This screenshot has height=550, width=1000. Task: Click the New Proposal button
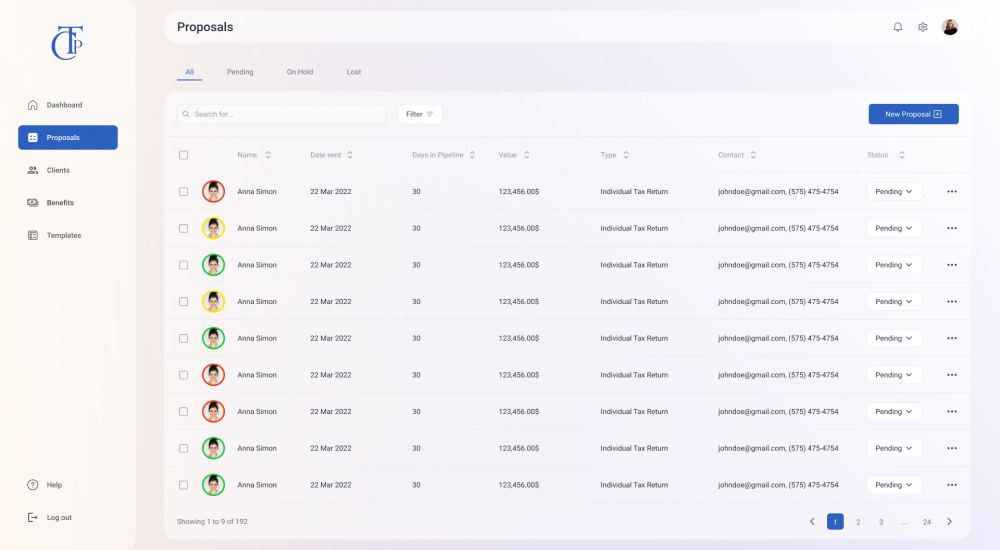(x=913, y=114)
